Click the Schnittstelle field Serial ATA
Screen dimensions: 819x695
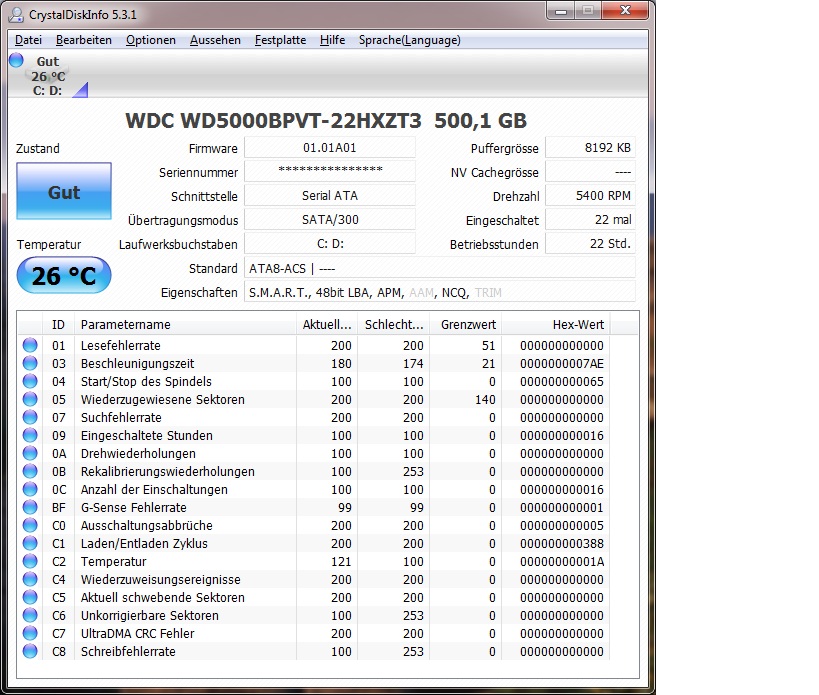tap(330, 196)
